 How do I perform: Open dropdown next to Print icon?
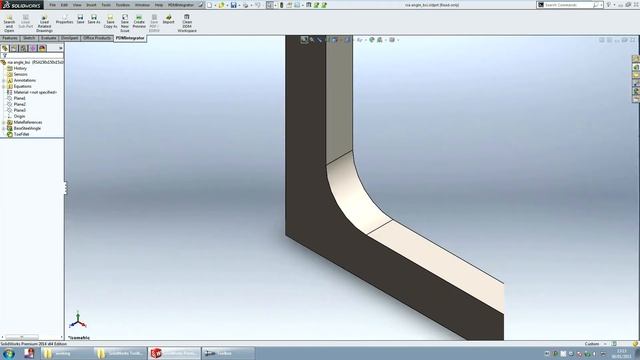(x=251, y=5)
